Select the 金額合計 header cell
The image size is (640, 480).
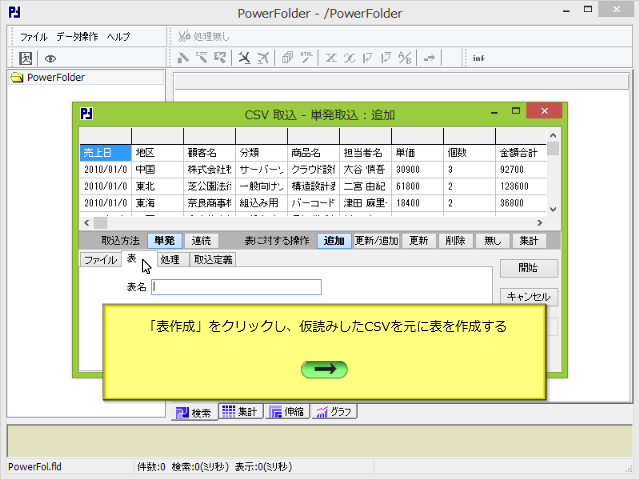coord(521,153)
